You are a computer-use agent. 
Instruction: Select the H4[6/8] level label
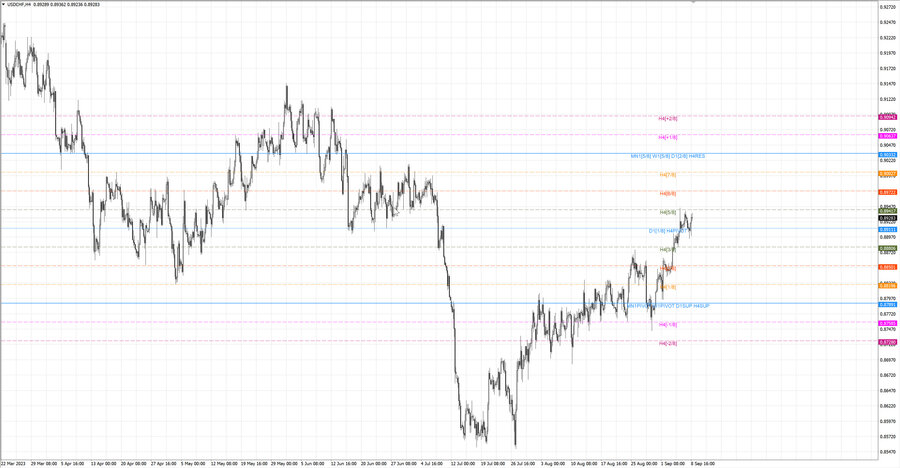(668, 194)
